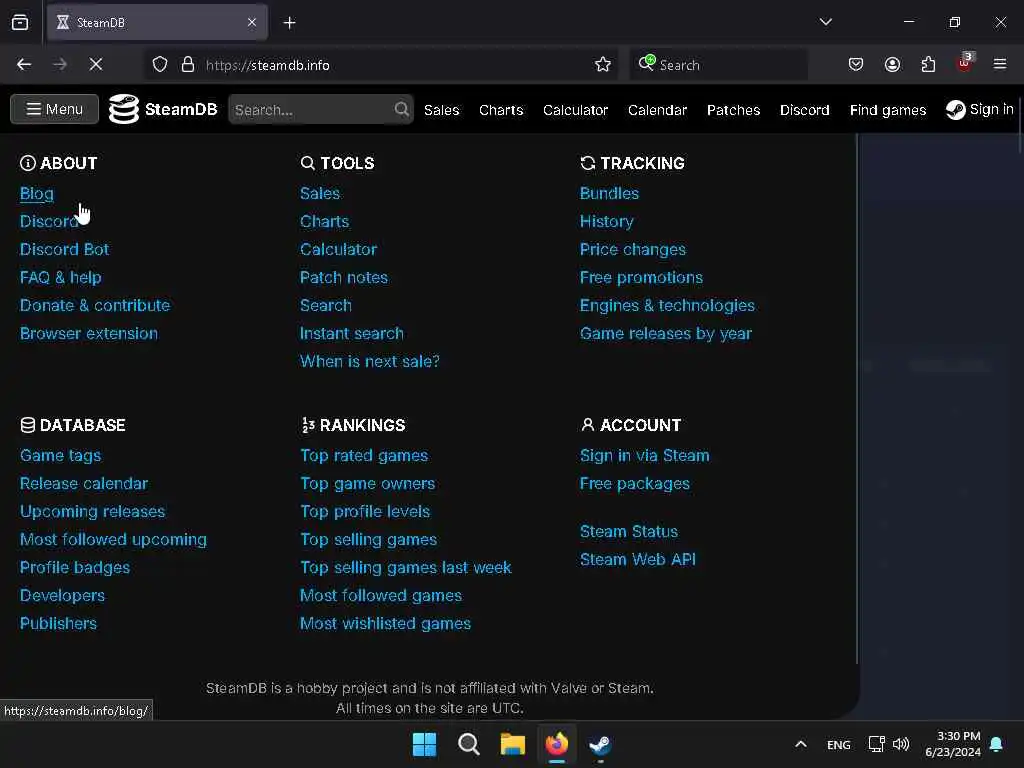Open Game releases by year link
The image size is (1024, 768).
click(x=666, y=334)
